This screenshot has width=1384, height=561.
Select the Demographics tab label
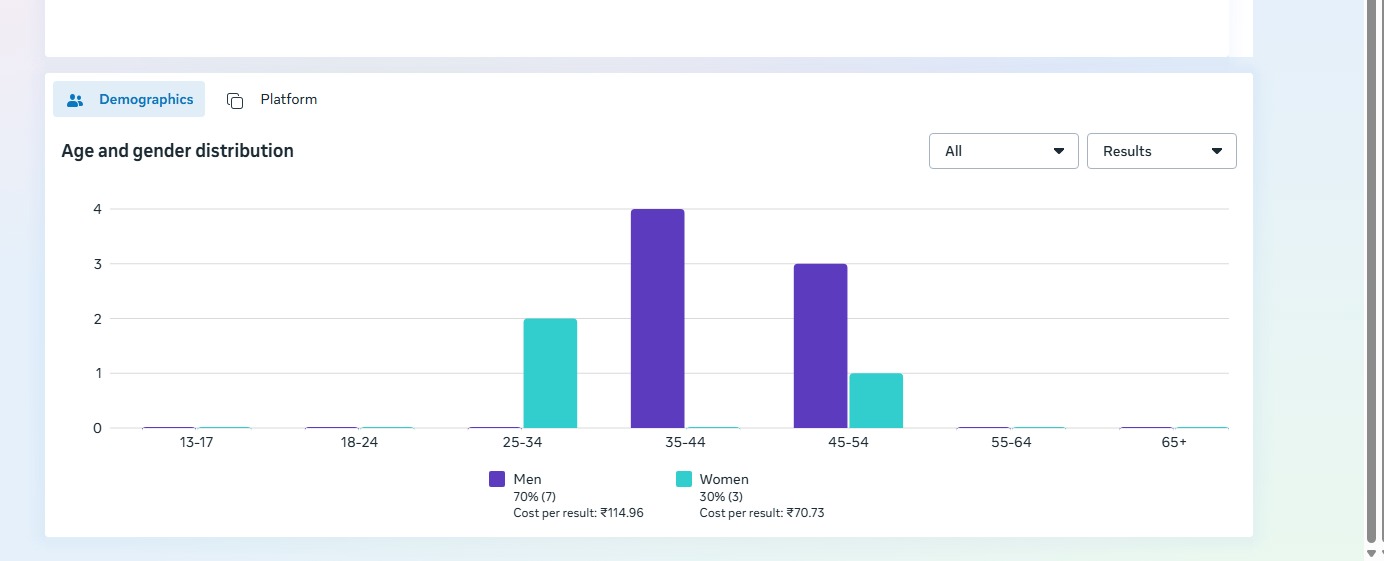pos(146,99)
